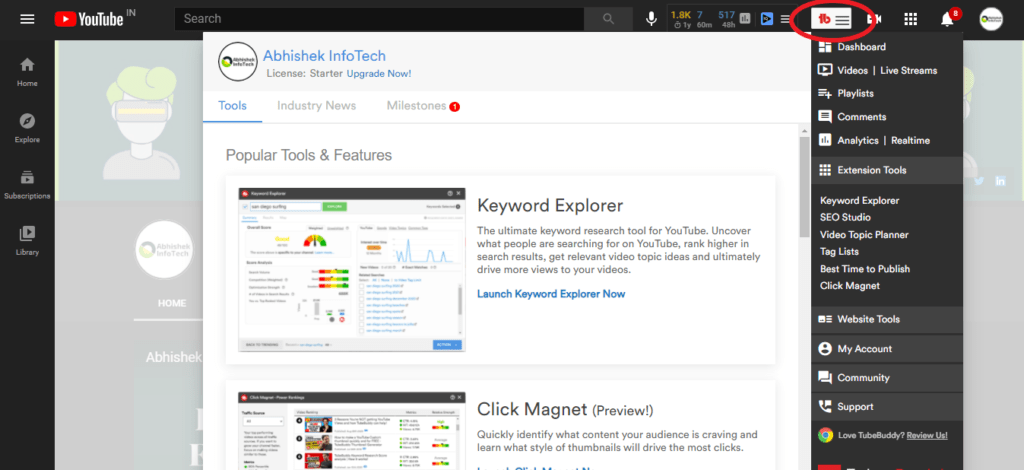
Task: Click the Dashboard icon in TubeBuddy menu
Action: click(x=825, y=46)
